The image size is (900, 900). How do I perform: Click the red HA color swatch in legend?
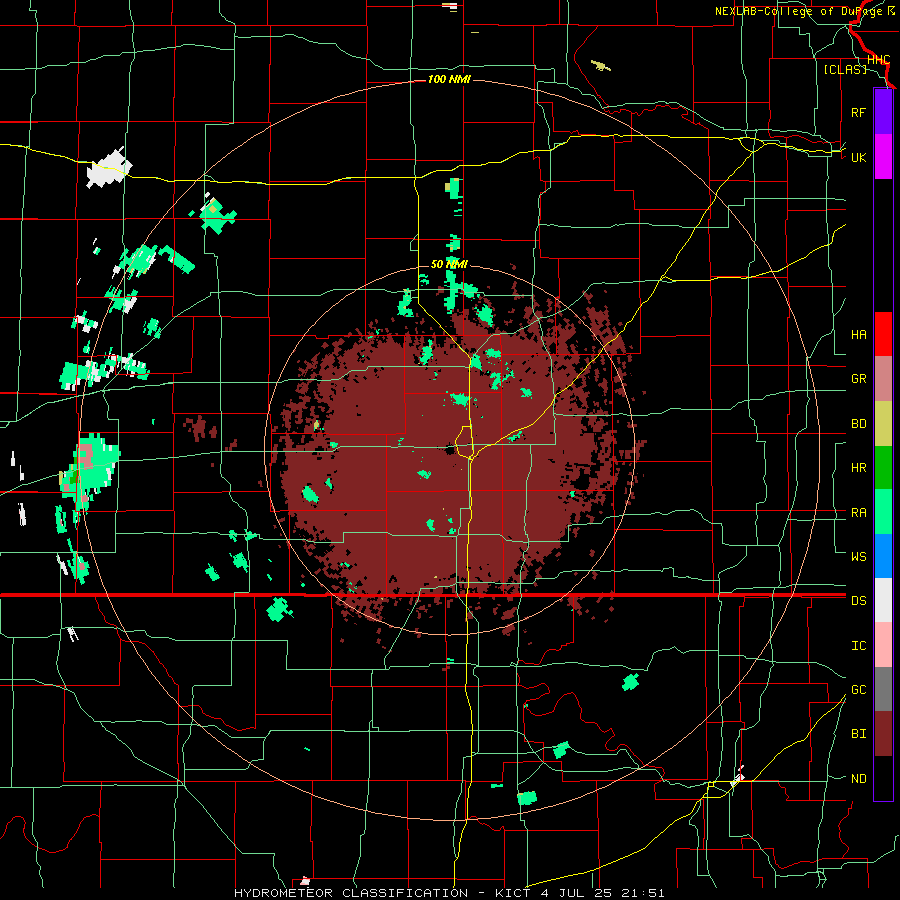(883, 334)
